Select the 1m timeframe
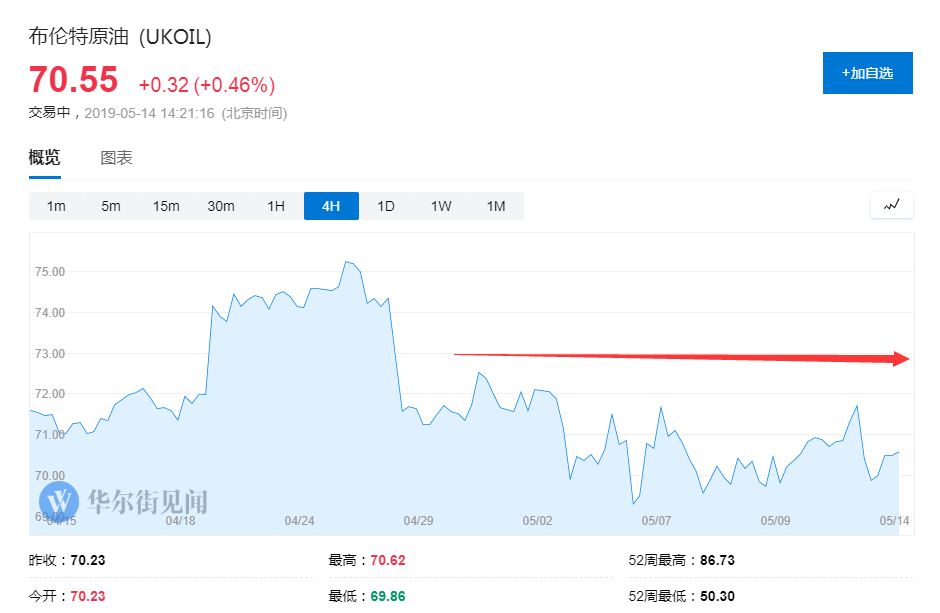 point(56,206)
